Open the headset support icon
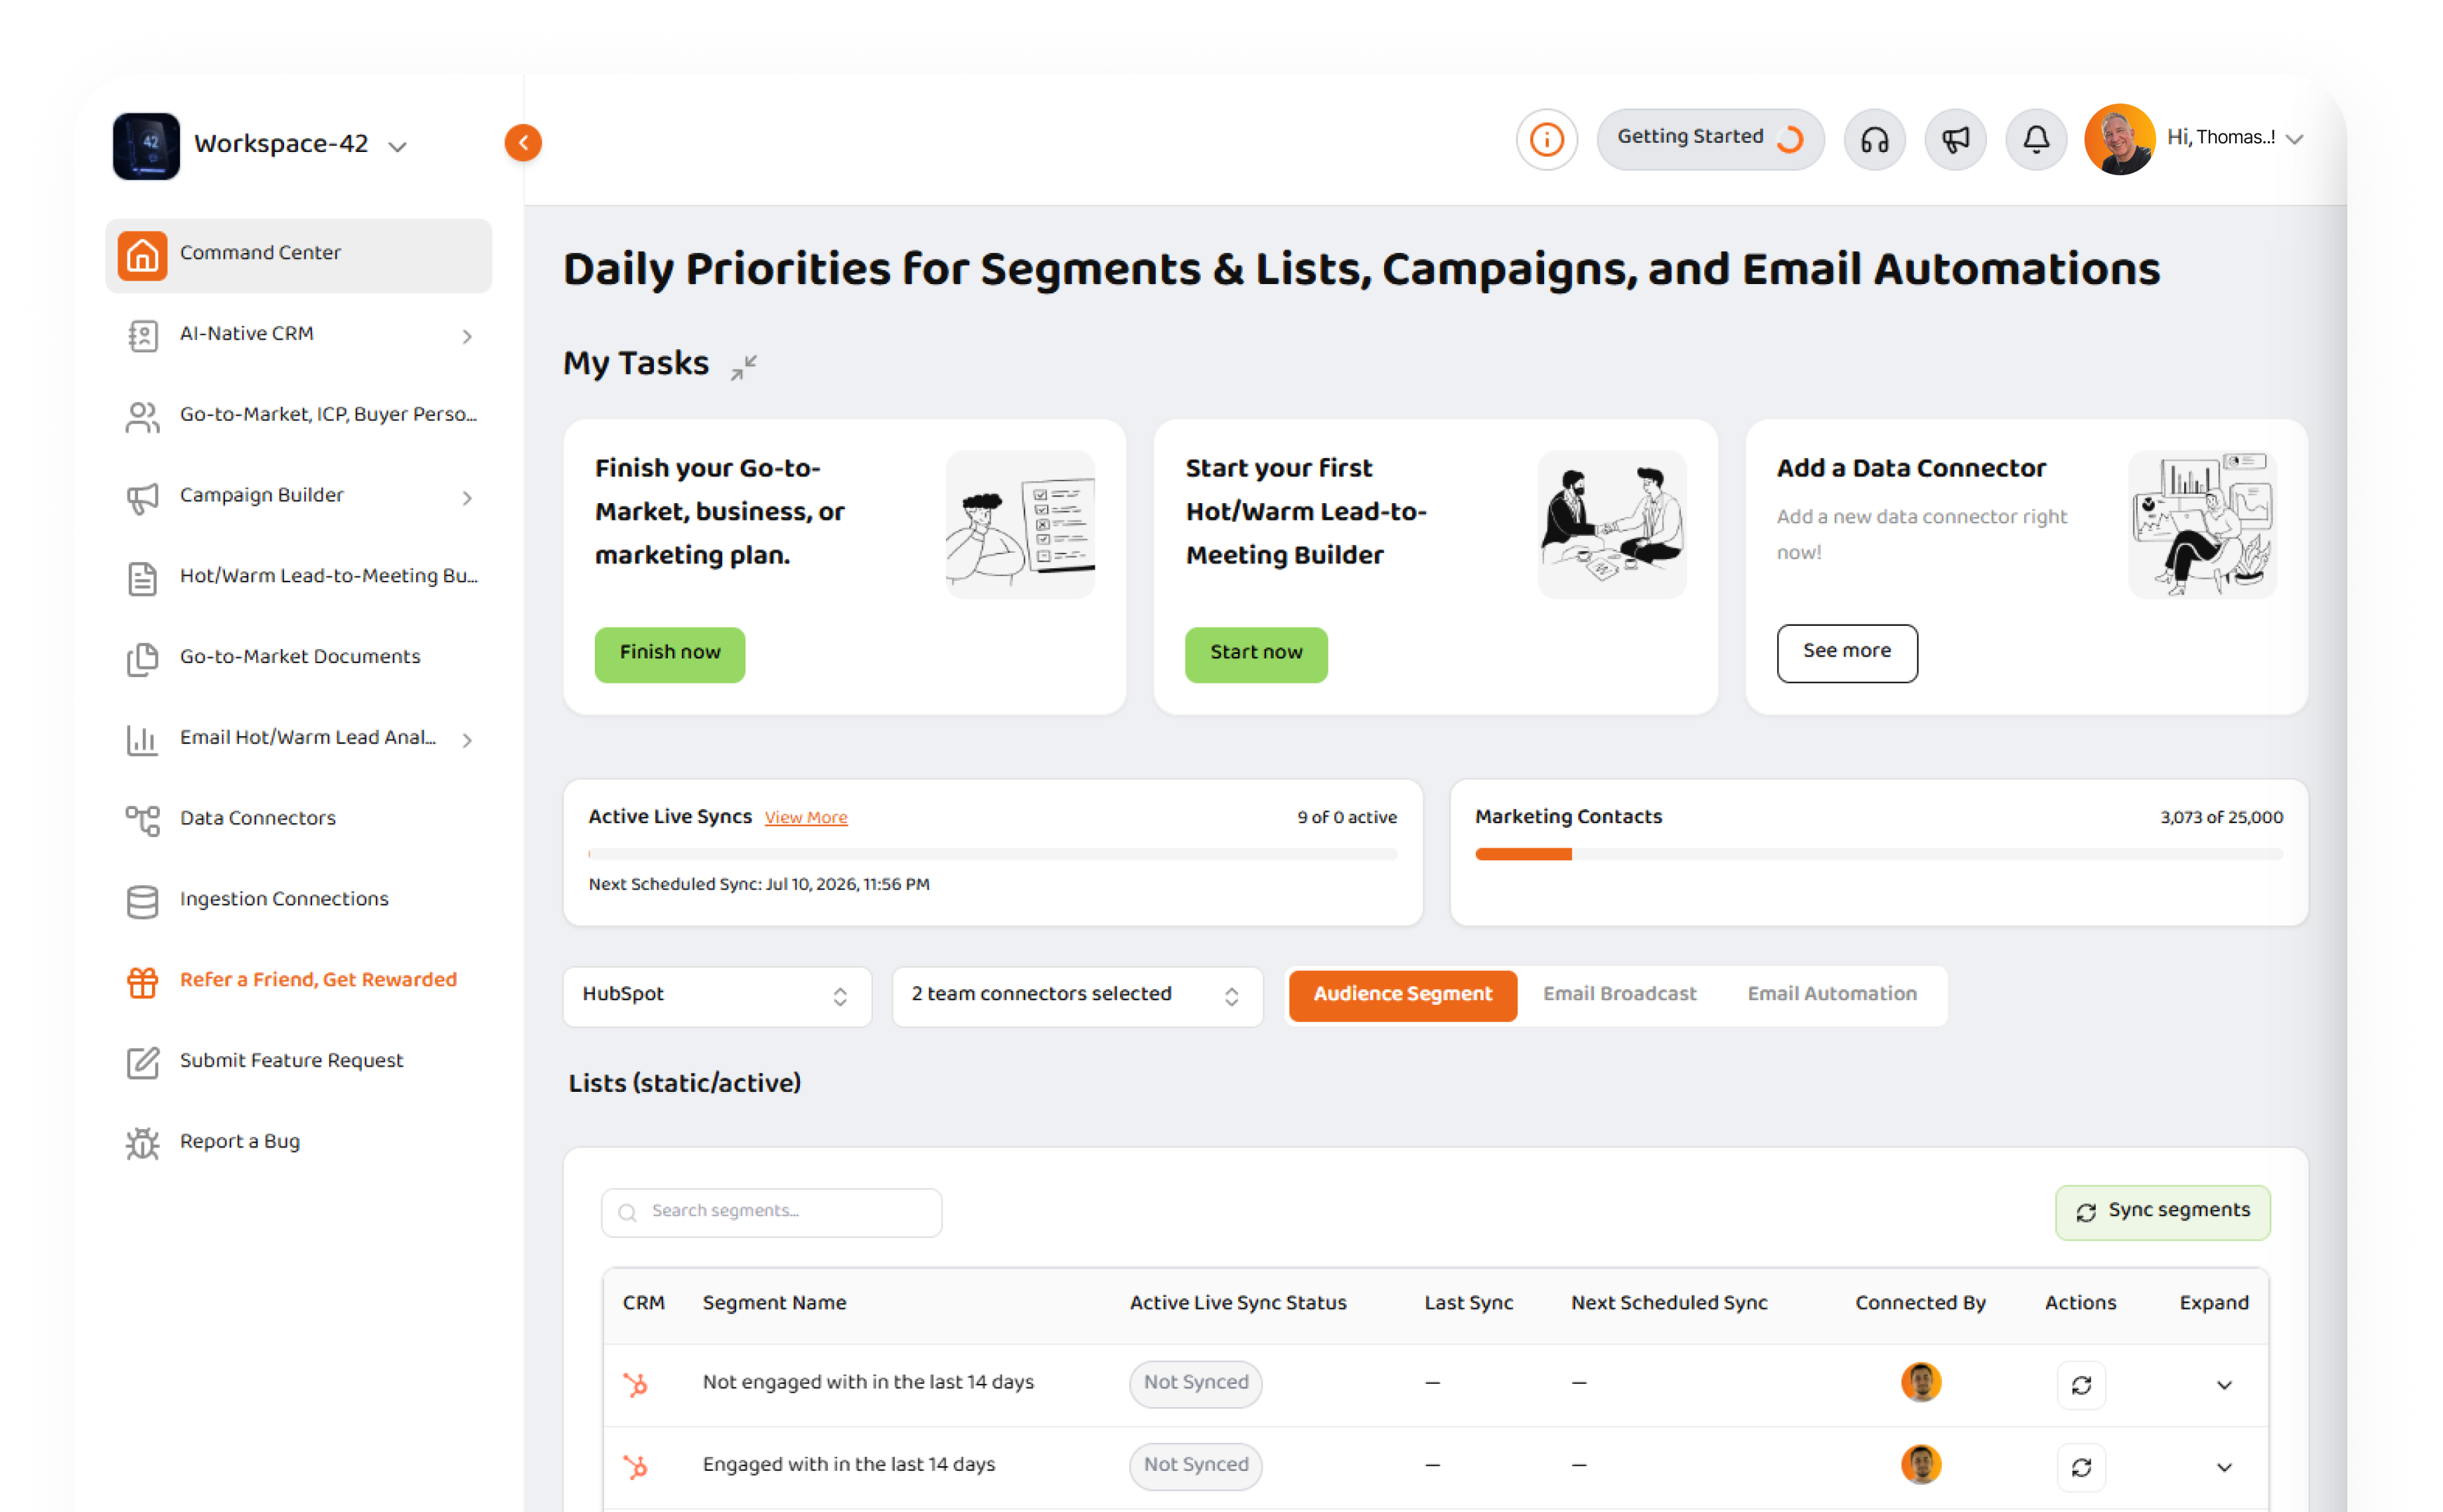The height and width of the screenshot is (1512, 2443). tap(1874, 139)
